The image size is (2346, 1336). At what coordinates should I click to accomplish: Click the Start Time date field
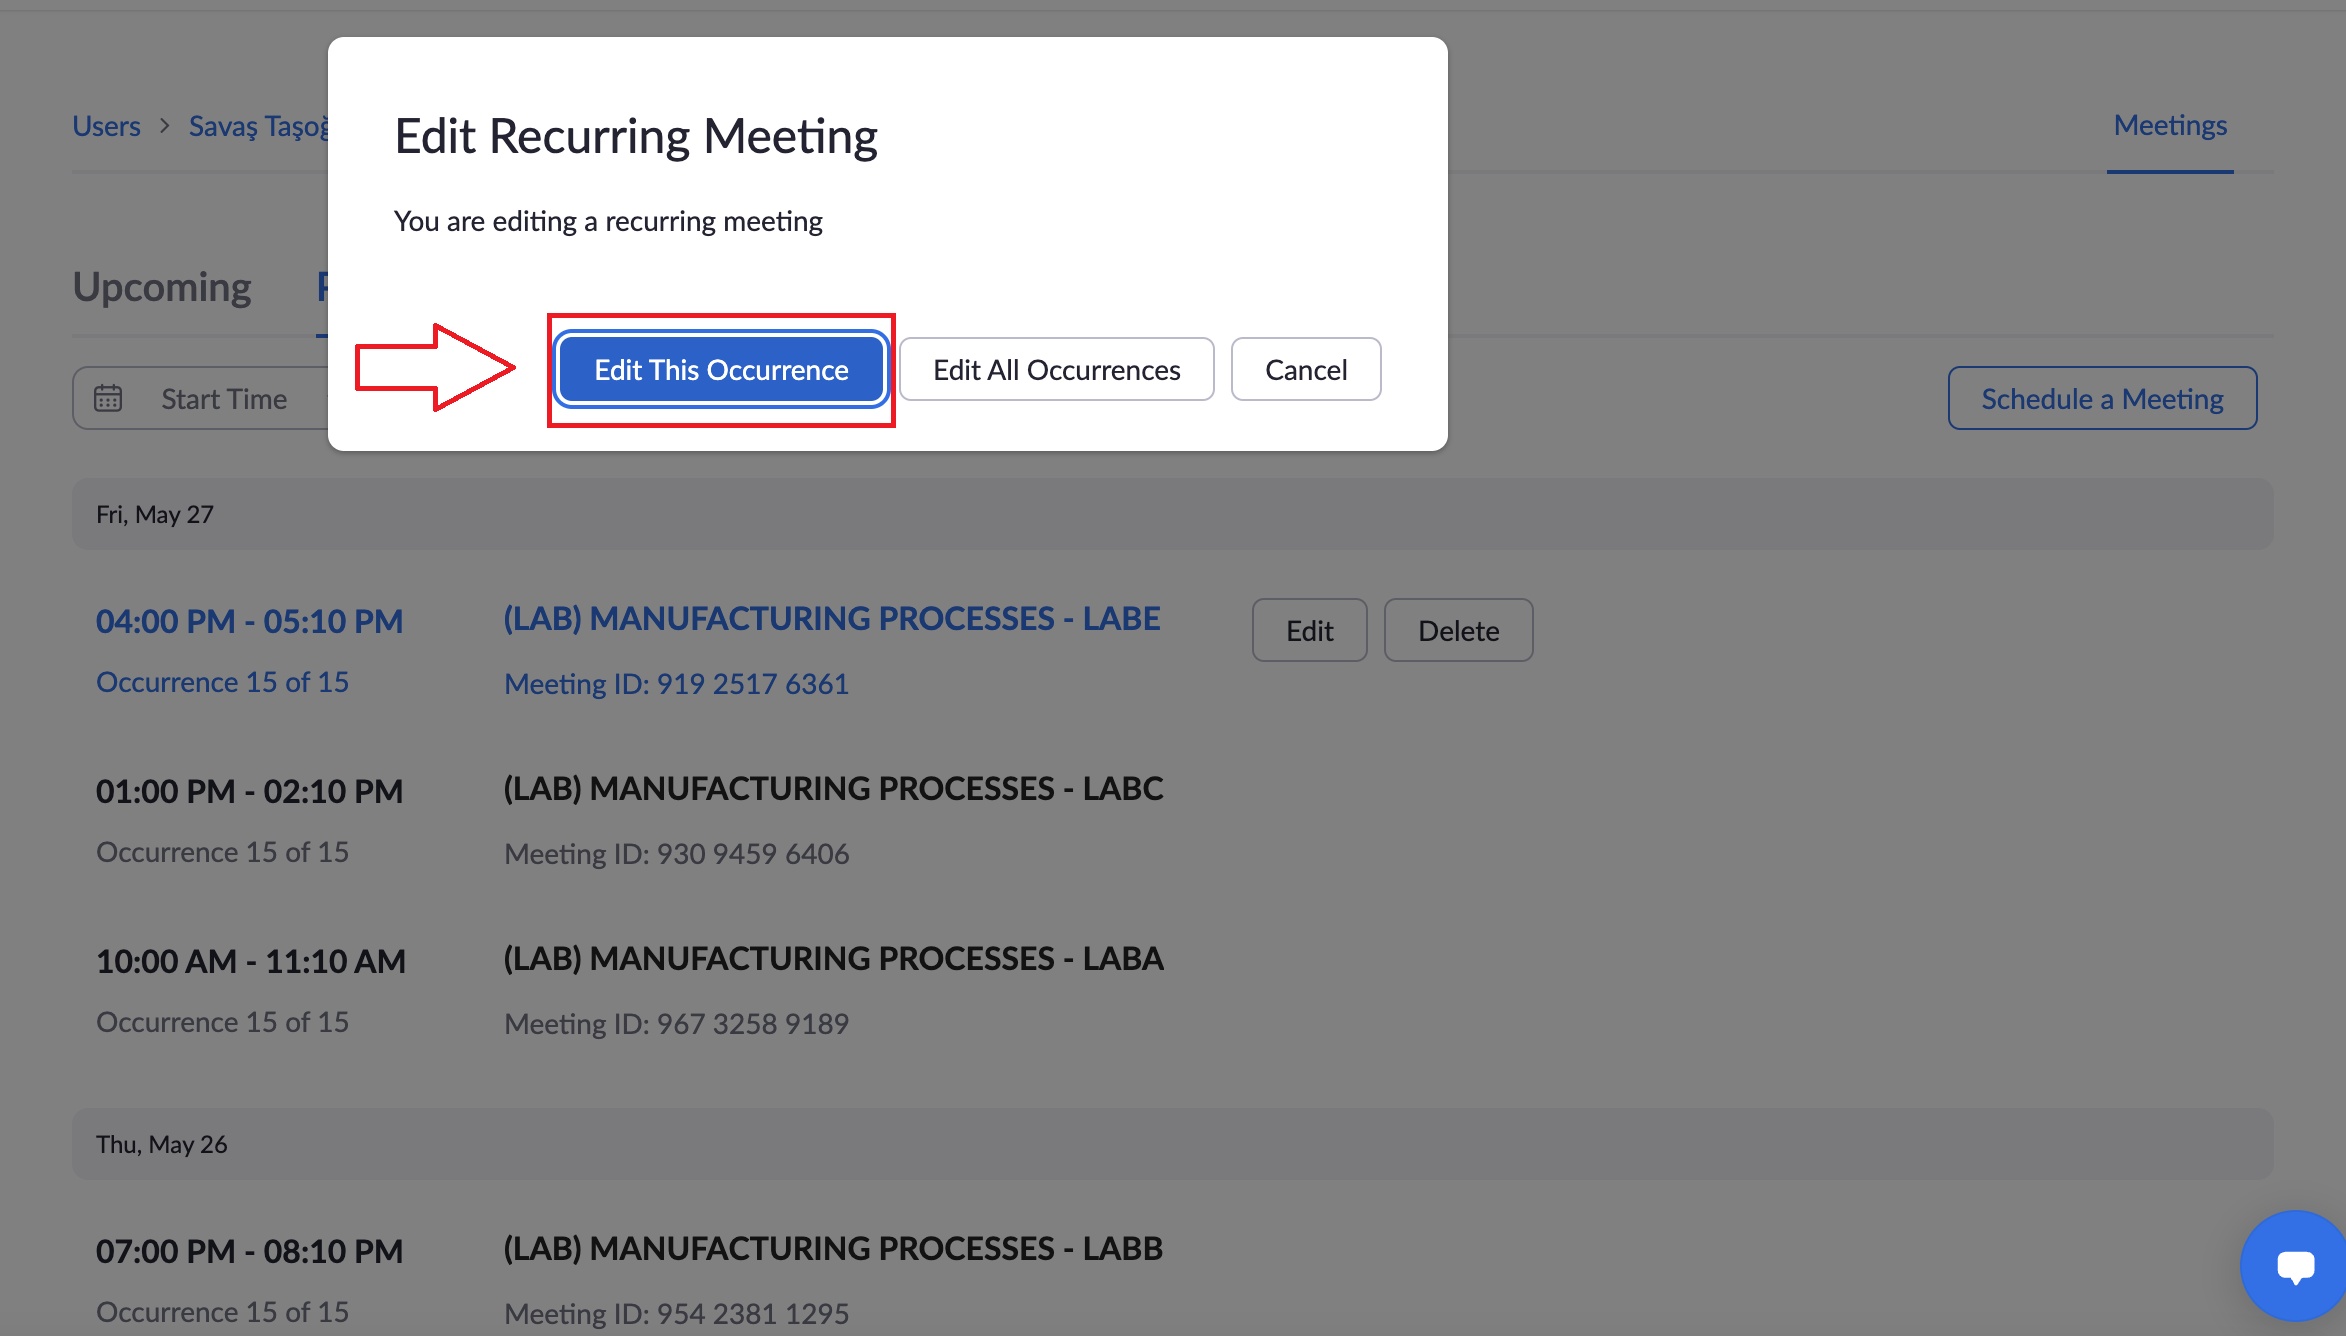(224, 399)
